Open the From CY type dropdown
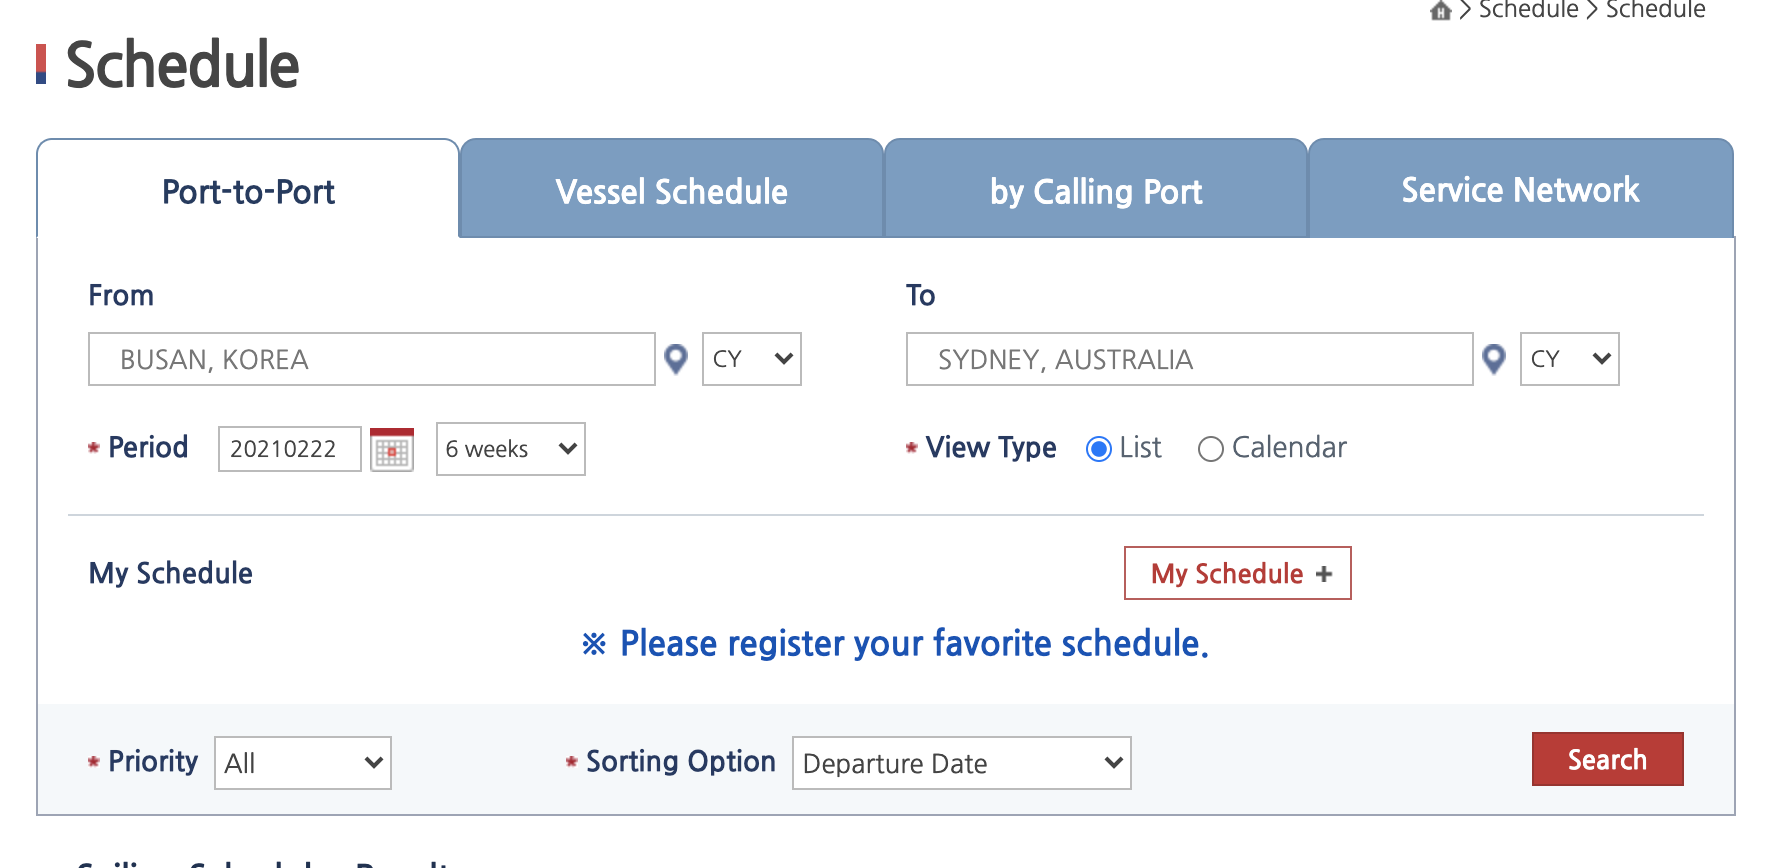The width and height of the screenshot is (1770, 868). [x=752, y=359]
